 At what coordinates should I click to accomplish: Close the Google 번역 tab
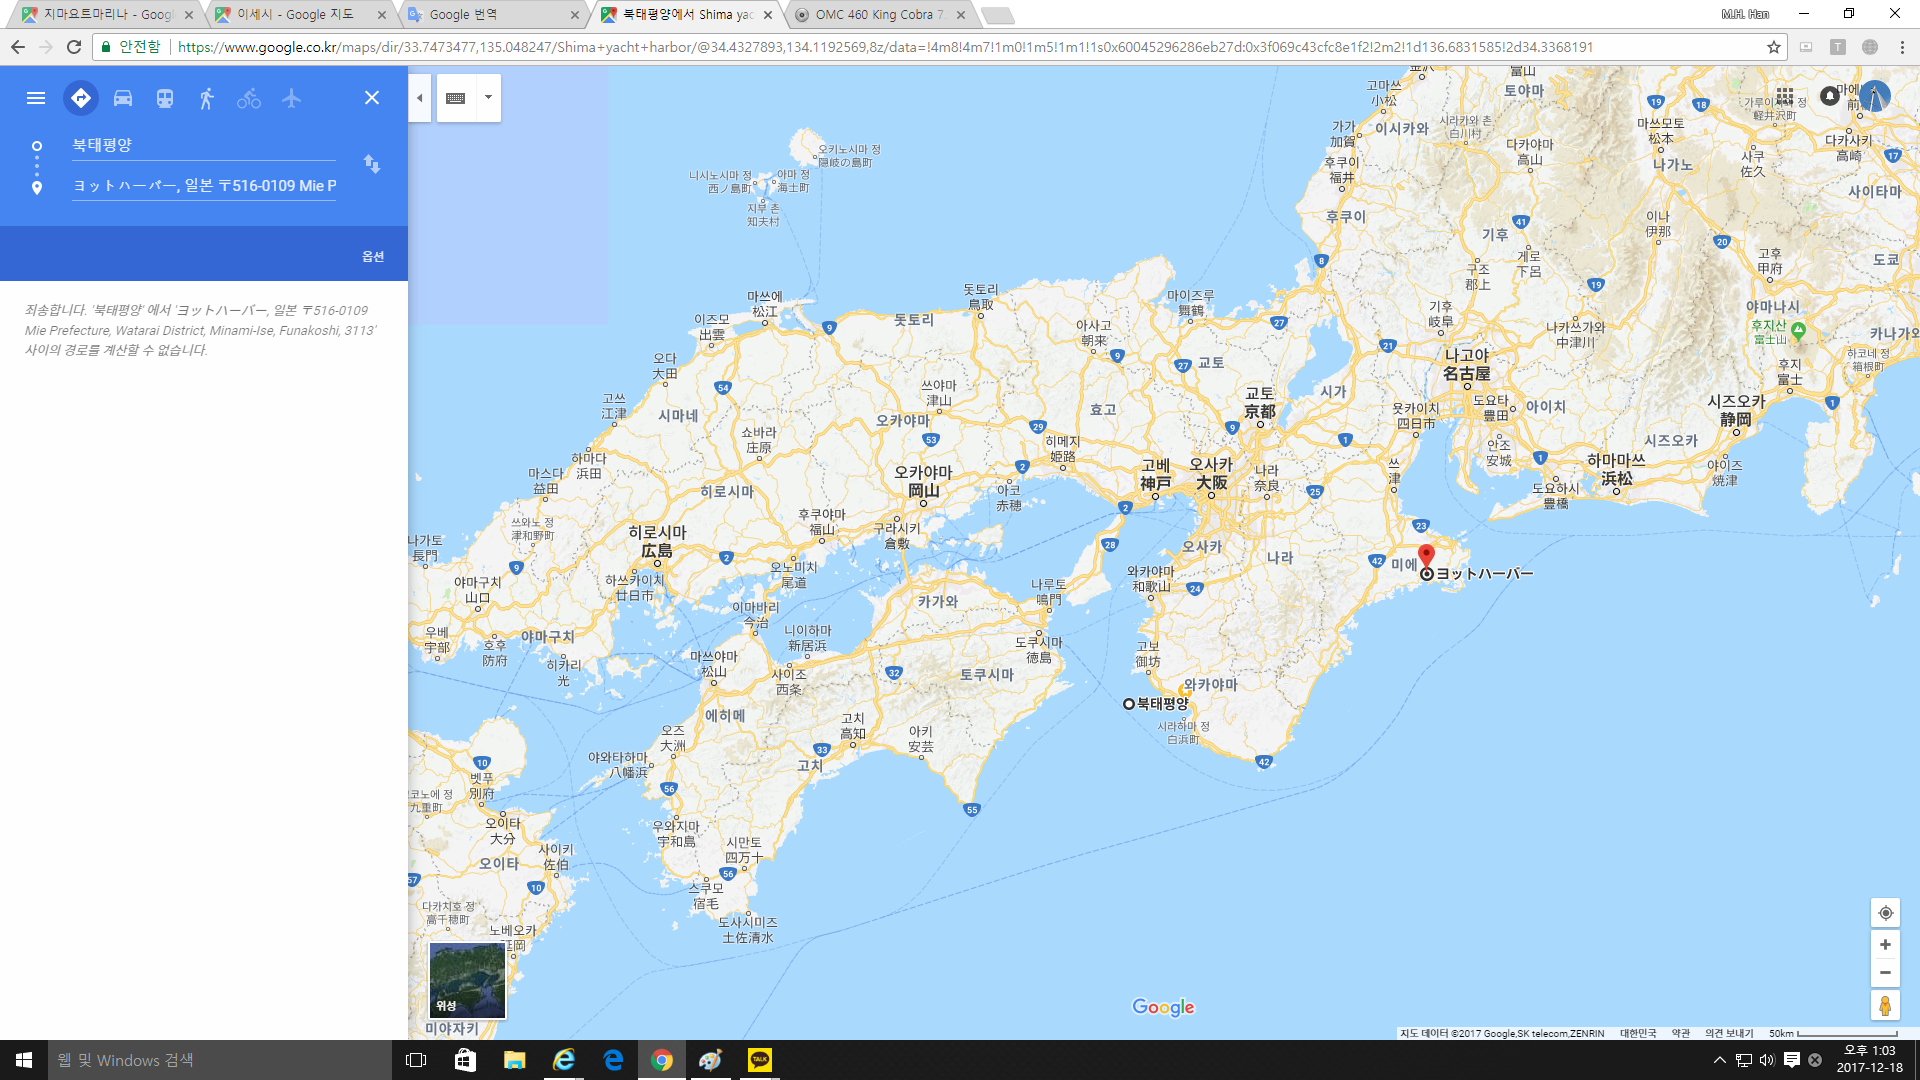(574, 15)
